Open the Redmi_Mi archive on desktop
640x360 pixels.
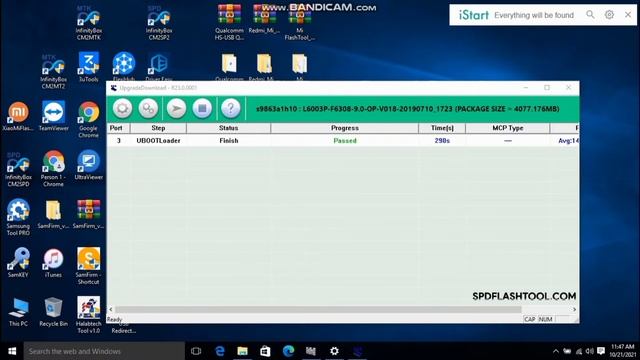pyautogui.click(x=264, y=20)
